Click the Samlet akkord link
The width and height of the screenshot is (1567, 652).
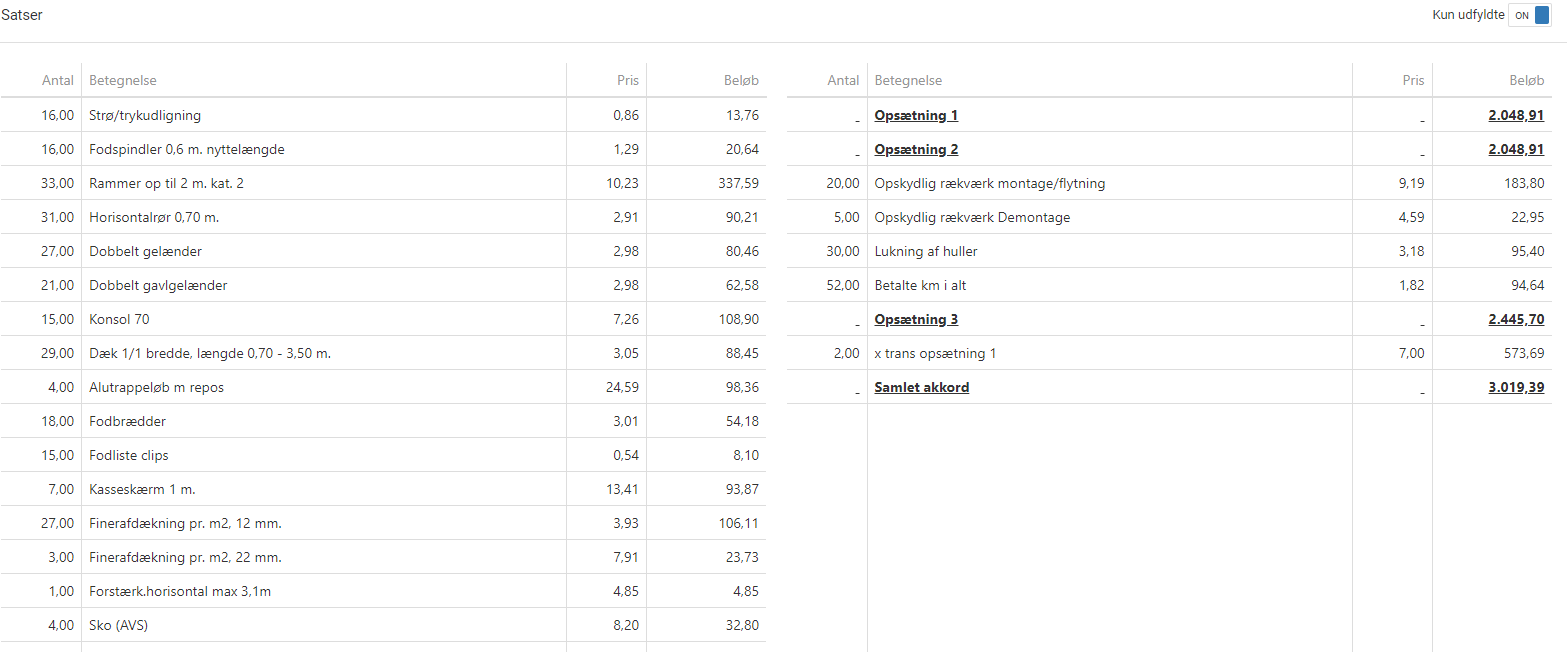921,388
